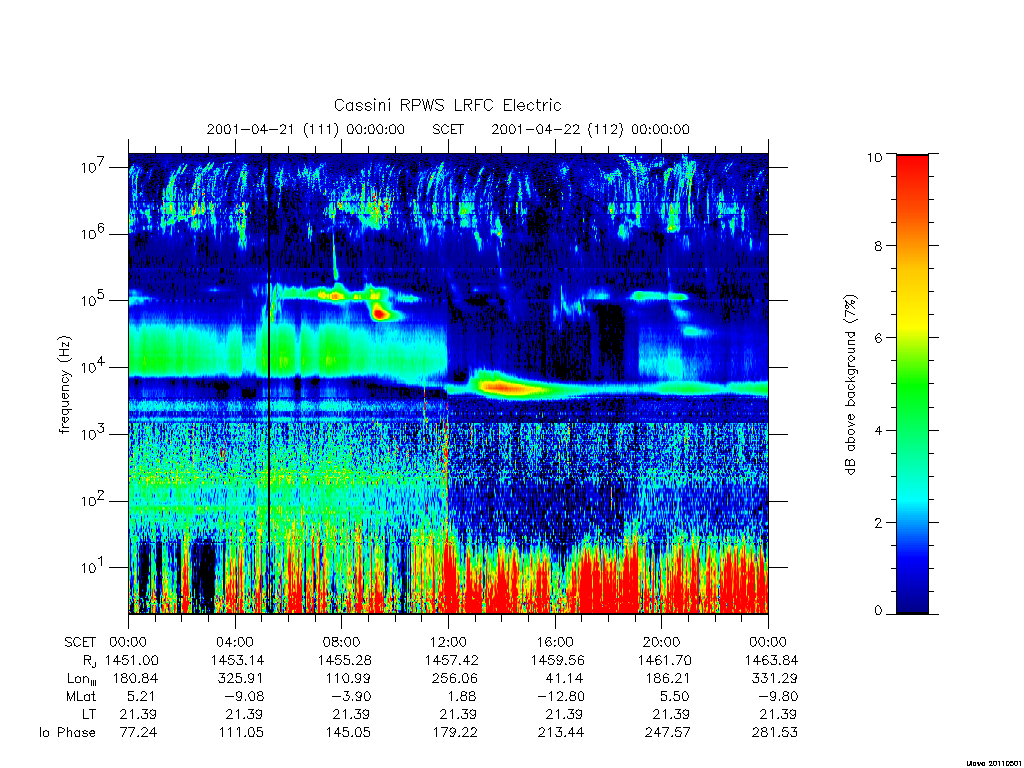Click colorbar tick value 8
Image resolution: width=1024 pixels, height=768 pixels.
tap(878, 246)
